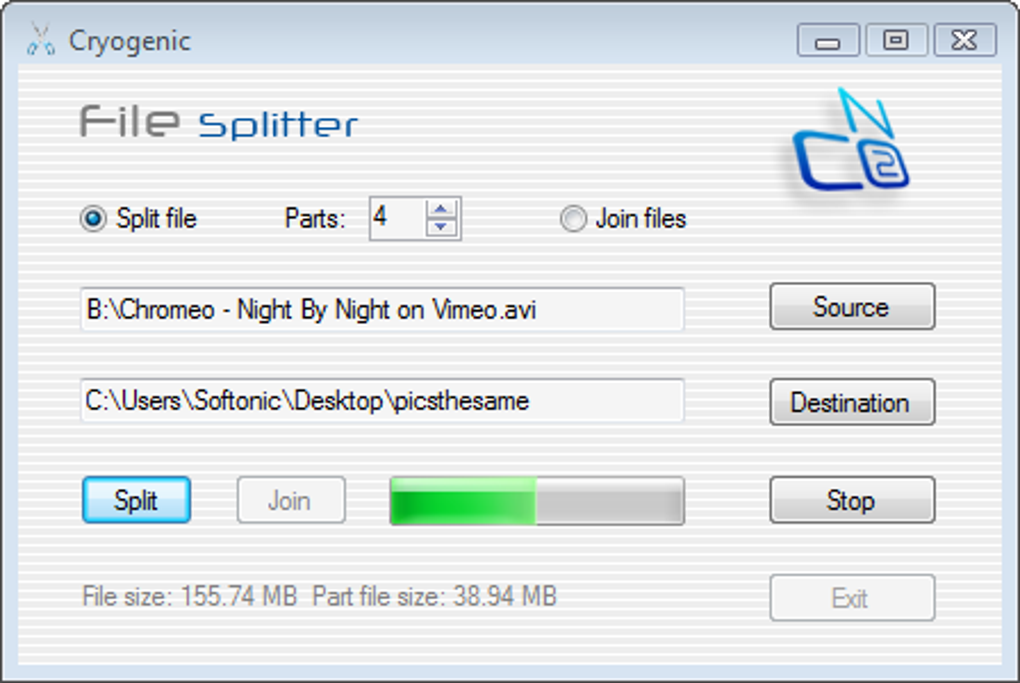1020x683 pixels.
Task: Increase Parts count with up arrow
Action: pos(442,209)
